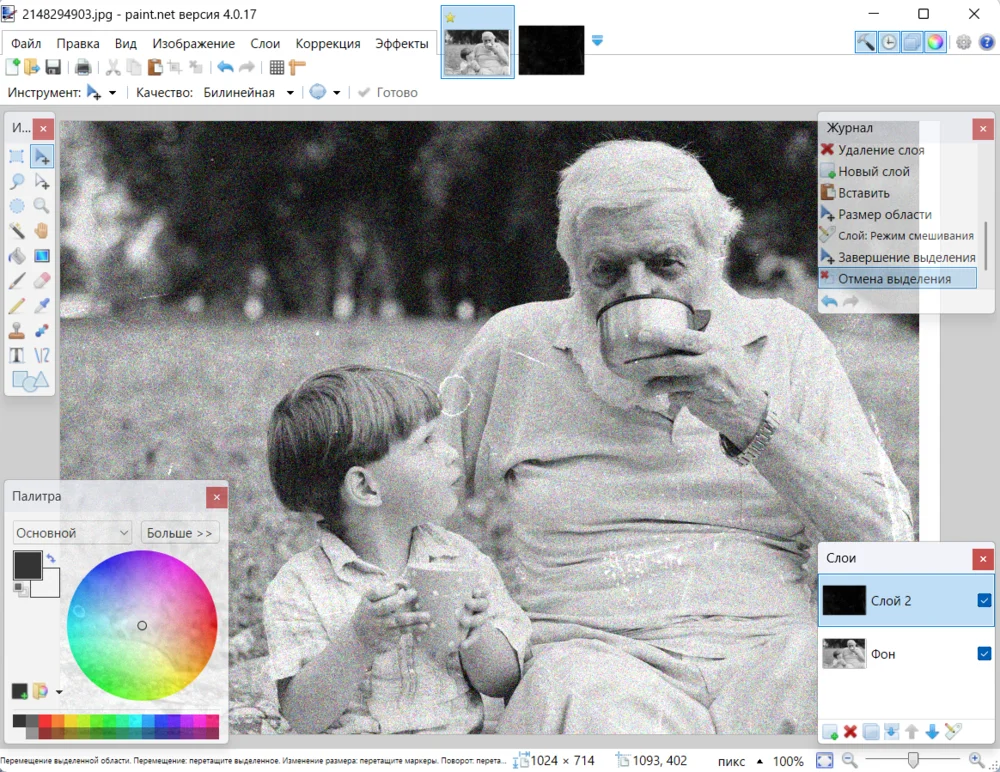Select the Pencil tool
The height and width of the screenshot is (772, 1000).
click(17, 306)
